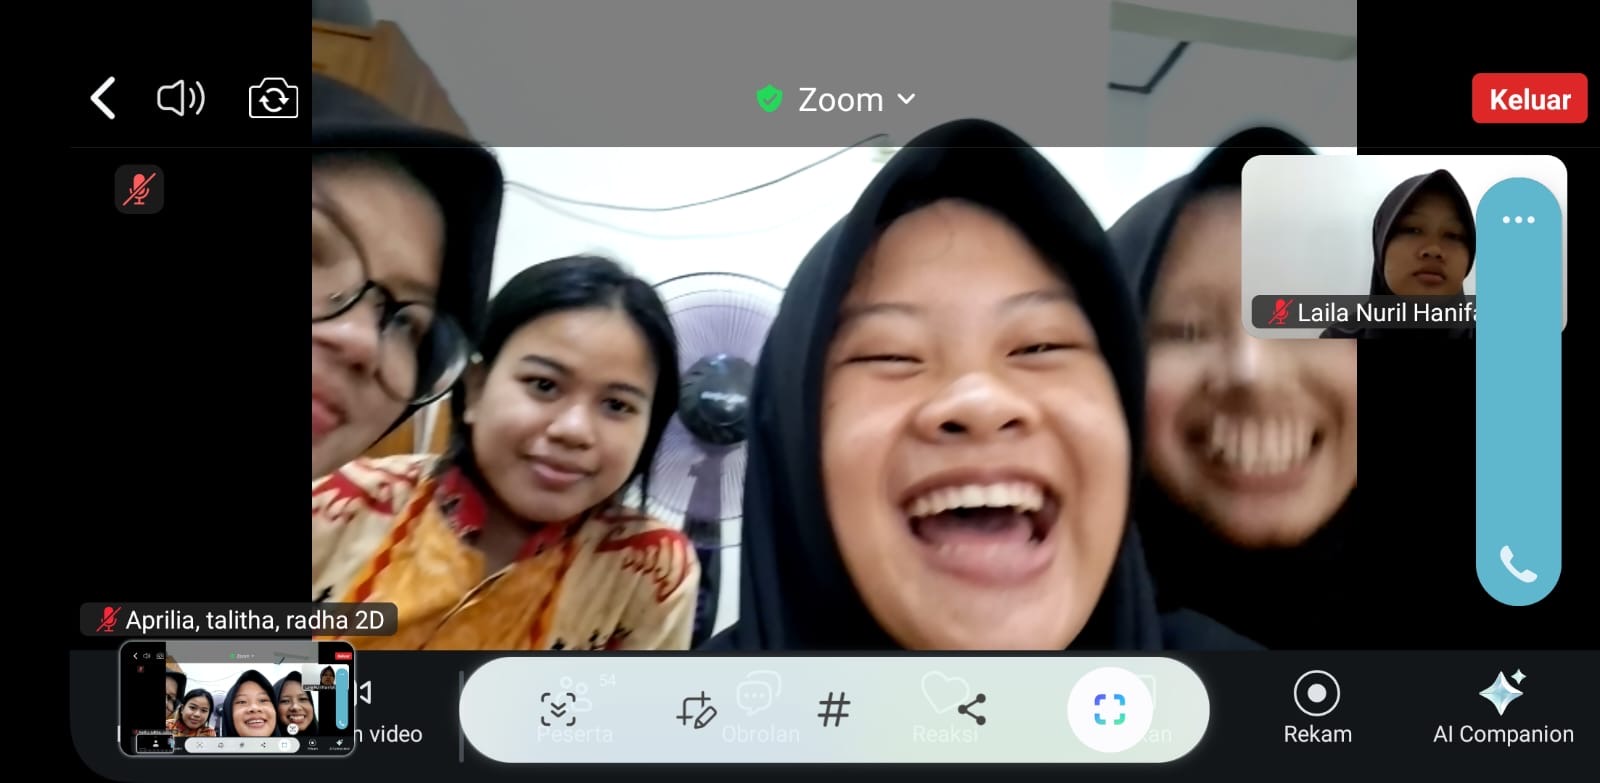Share the screenshot via share icon

click(971, 710)
